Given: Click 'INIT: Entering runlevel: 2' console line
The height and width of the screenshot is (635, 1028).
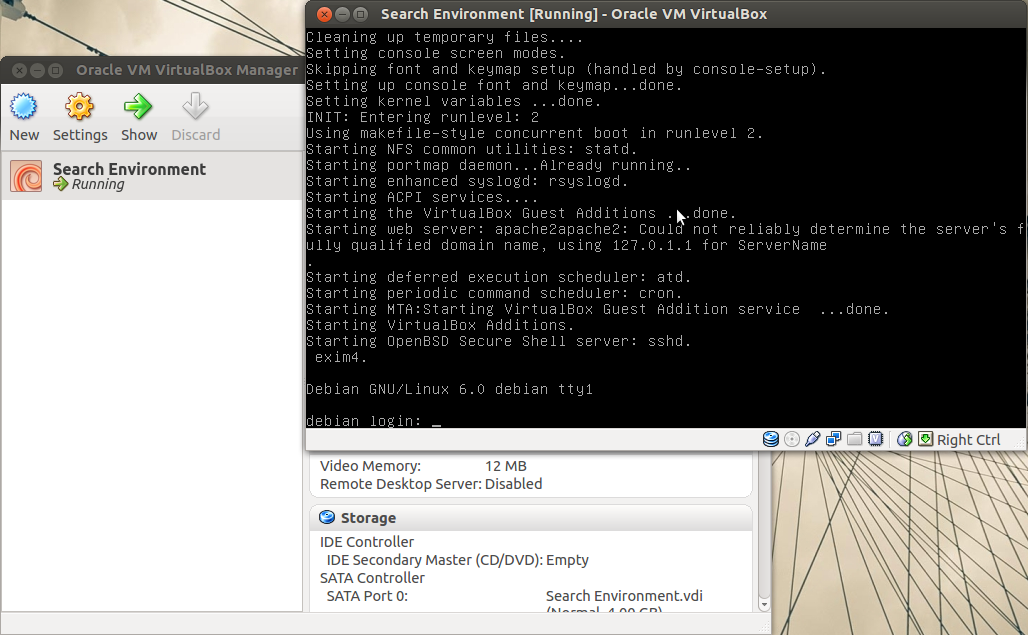Looking at the screenshot, I should tap(422, 117).
